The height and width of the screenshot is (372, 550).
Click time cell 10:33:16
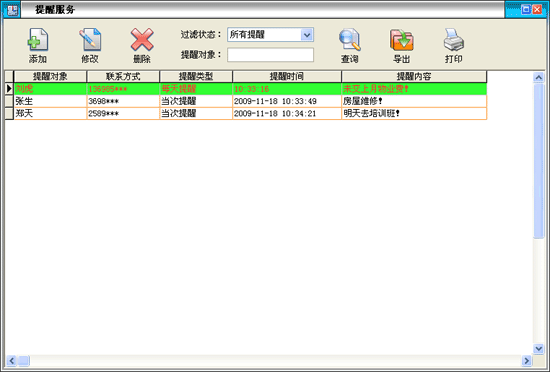[287, 89]
